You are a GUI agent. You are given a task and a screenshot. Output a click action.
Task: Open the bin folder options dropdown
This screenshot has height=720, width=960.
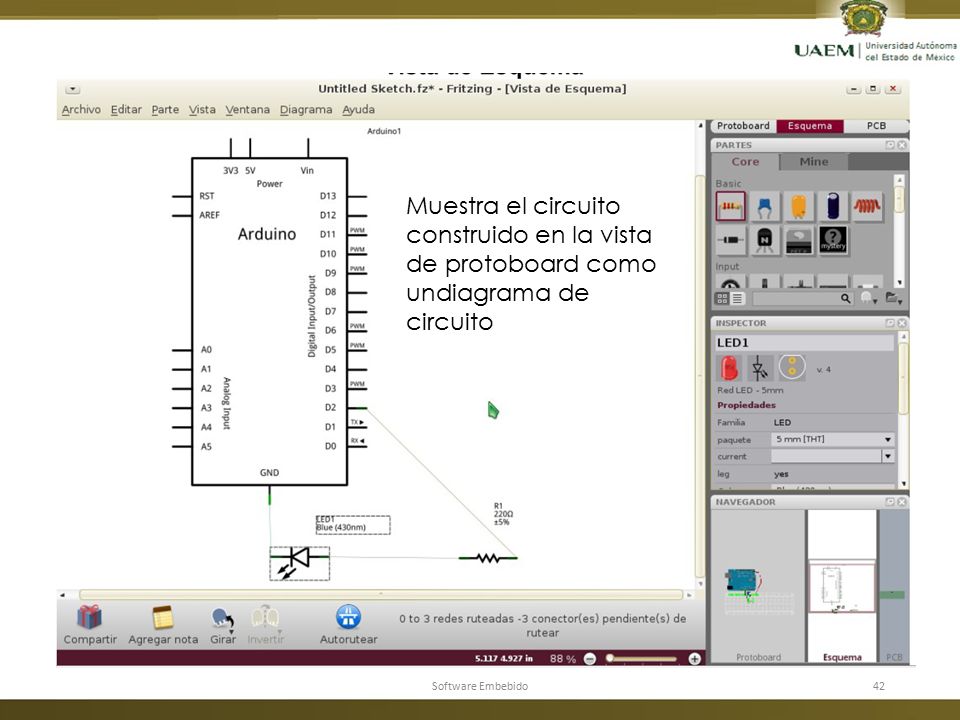[x=894, y=298]
